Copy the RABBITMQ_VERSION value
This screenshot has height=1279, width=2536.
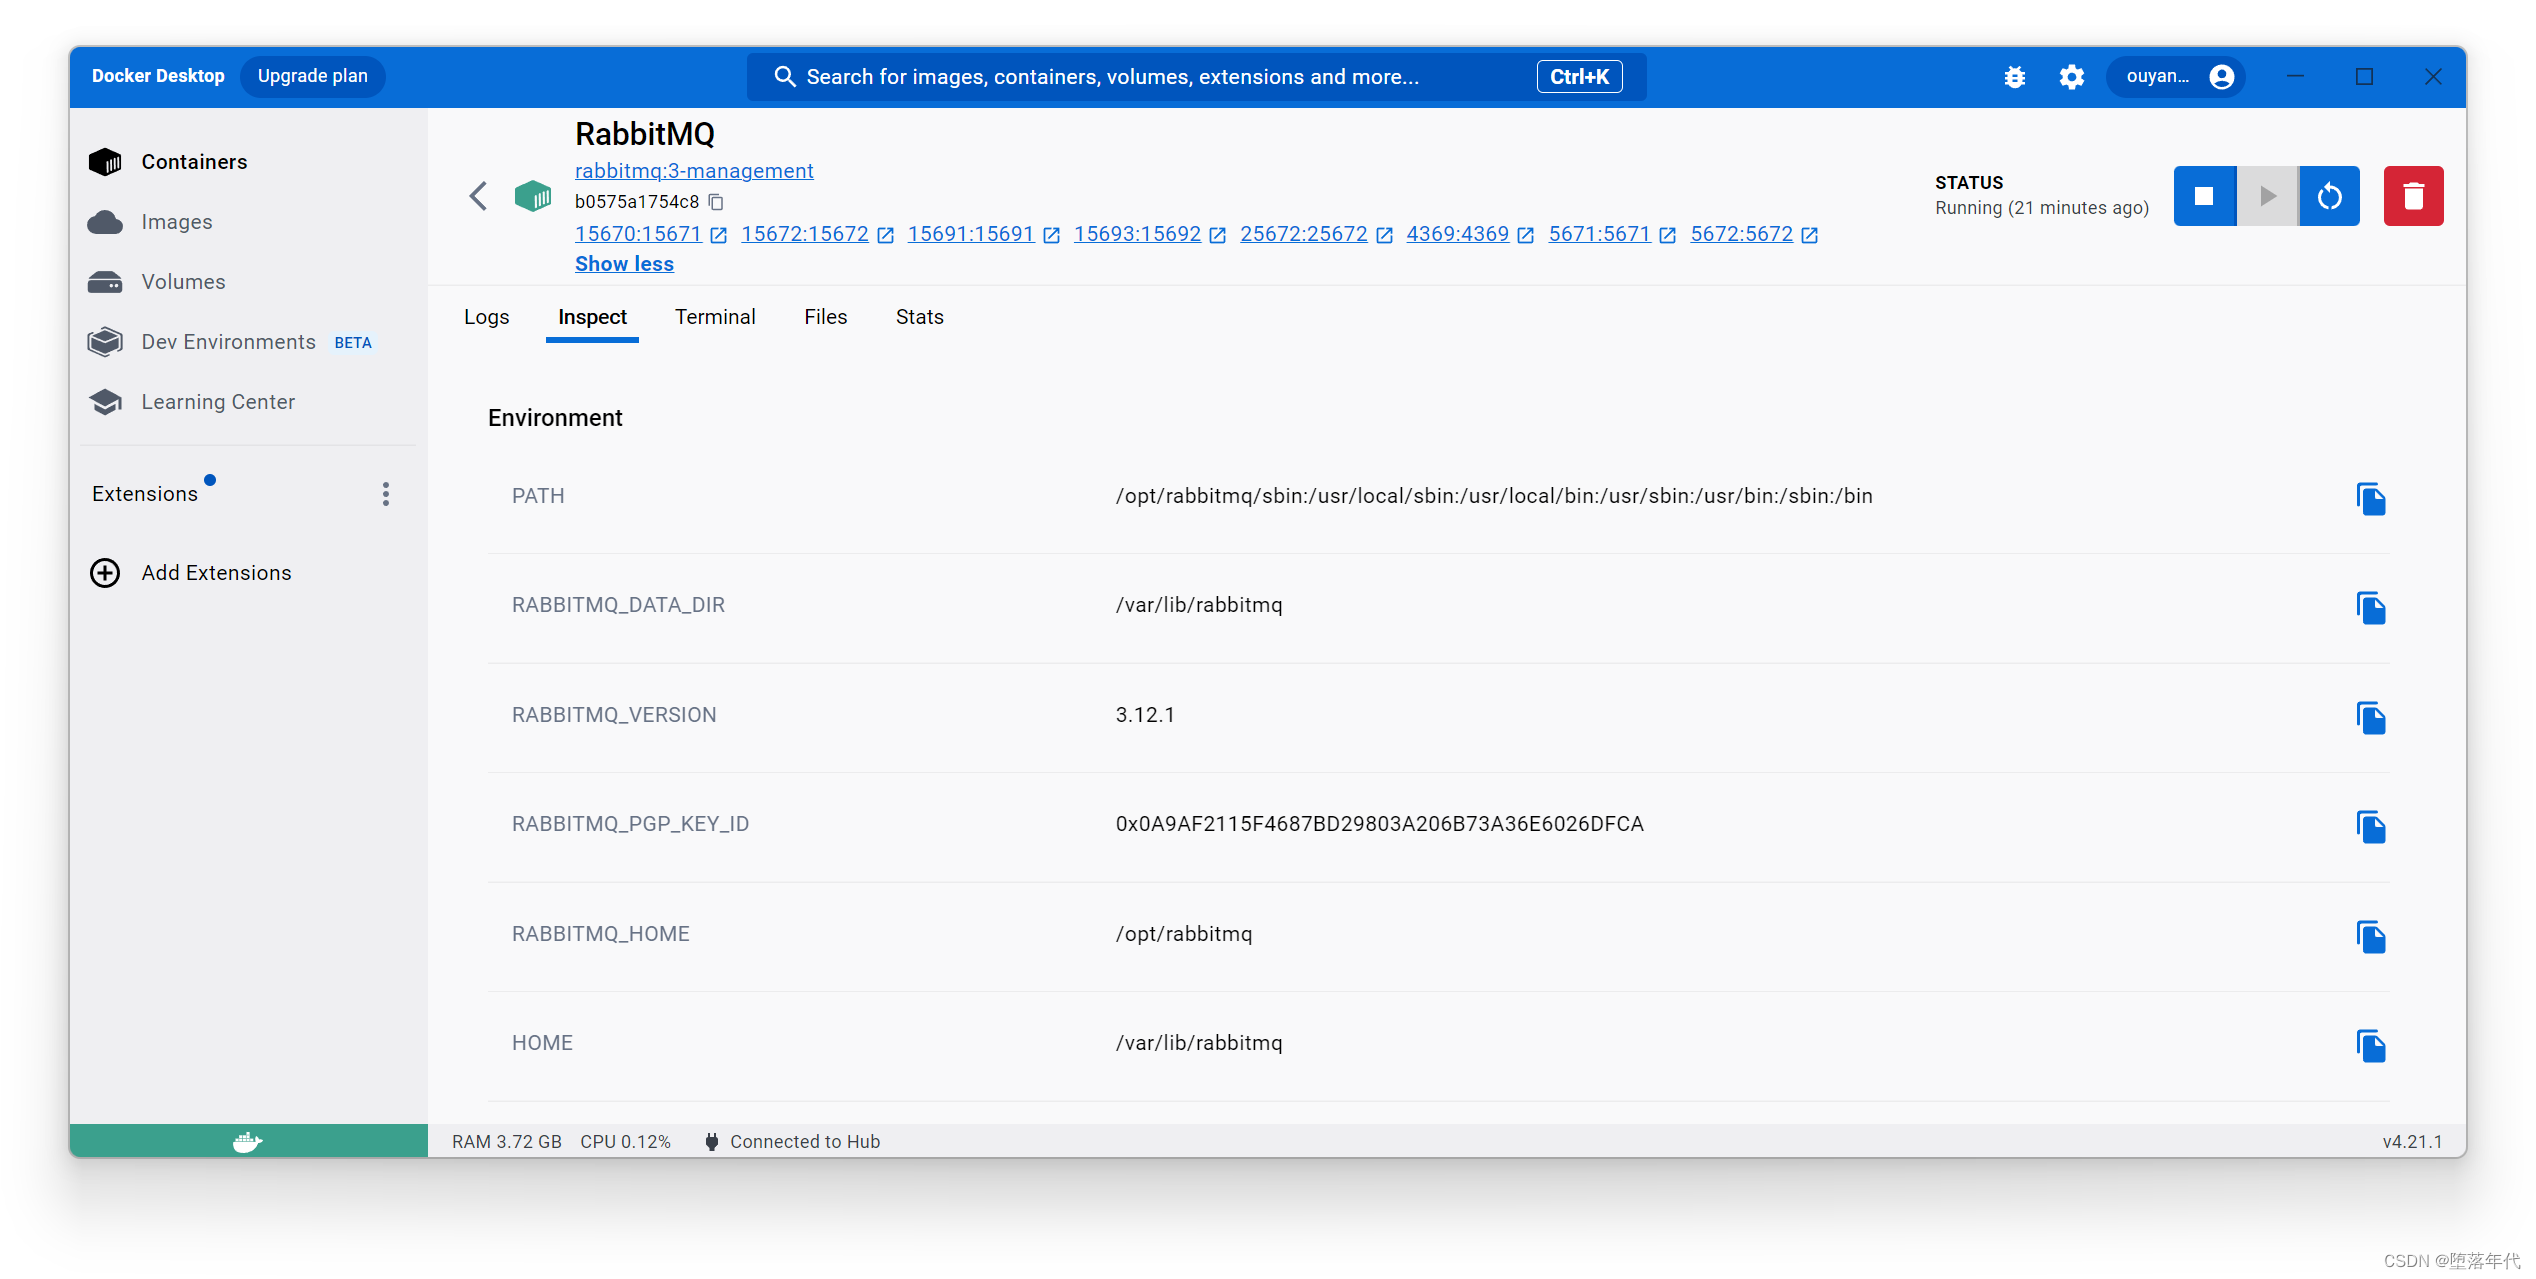coord(2371,717)
